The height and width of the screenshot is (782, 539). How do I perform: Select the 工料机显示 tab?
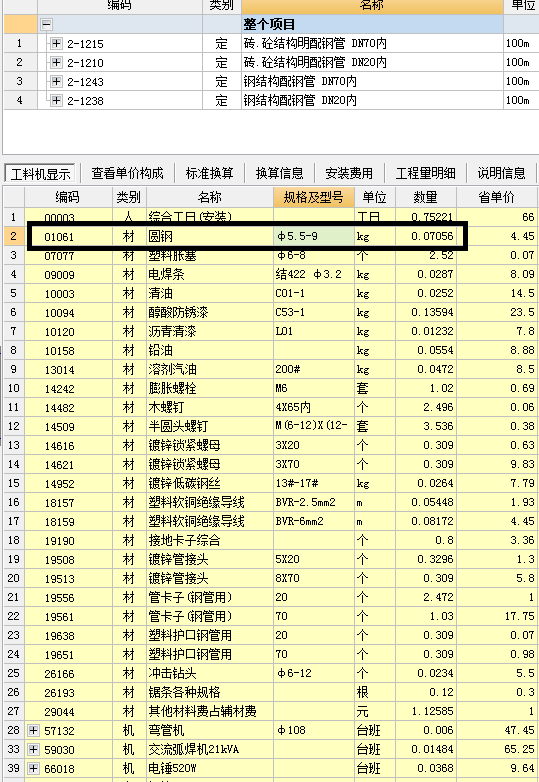click(40, 174)
